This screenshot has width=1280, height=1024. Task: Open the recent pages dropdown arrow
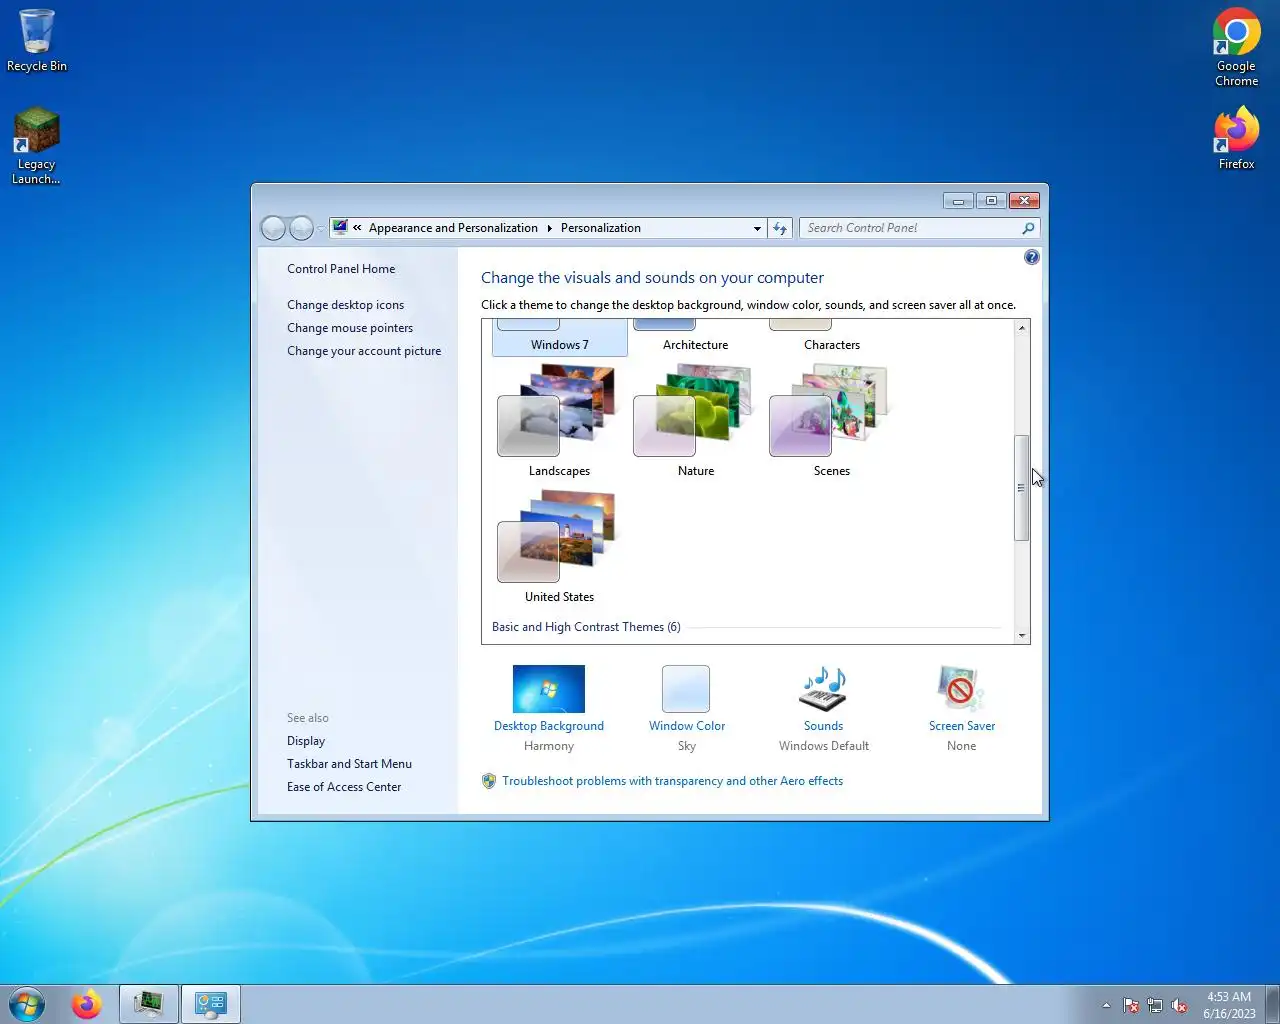(x=320, y=229)
